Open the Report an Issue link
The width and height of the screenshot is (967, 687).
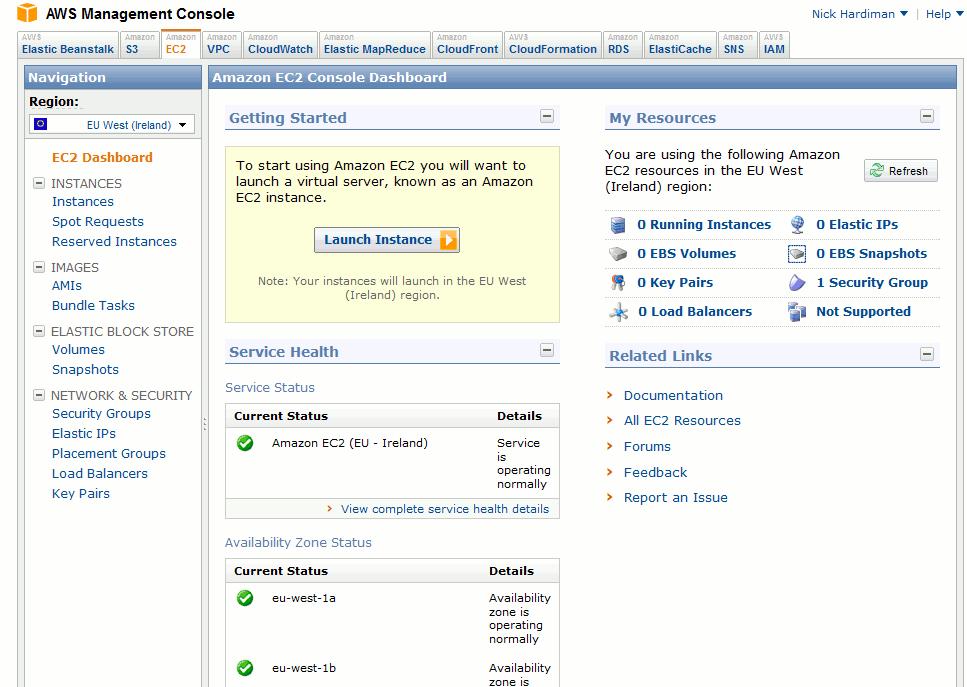point(675,498)
